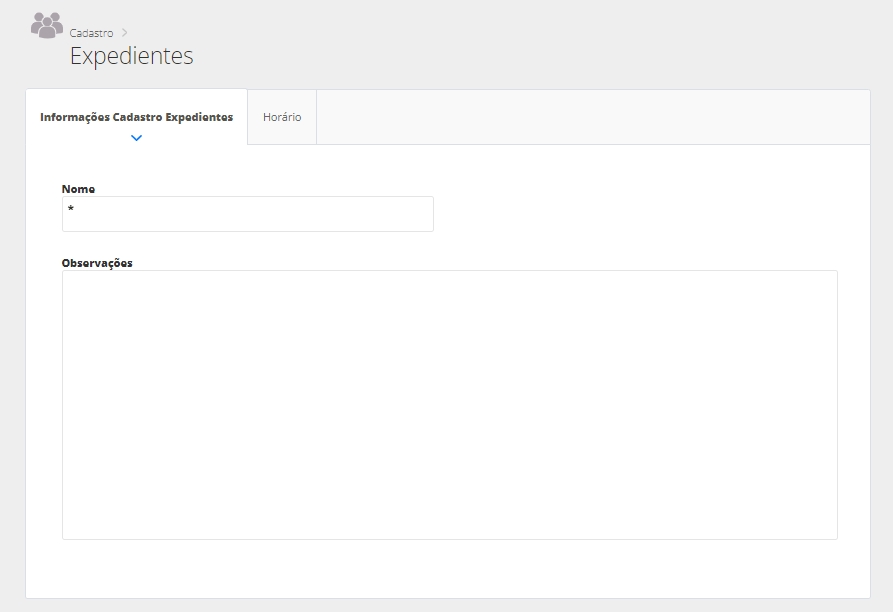Image resolution: width=893 pixels, height=612 pixels.
Task: Click the blue chevron under the active tab
Action: tap(137, 138)
